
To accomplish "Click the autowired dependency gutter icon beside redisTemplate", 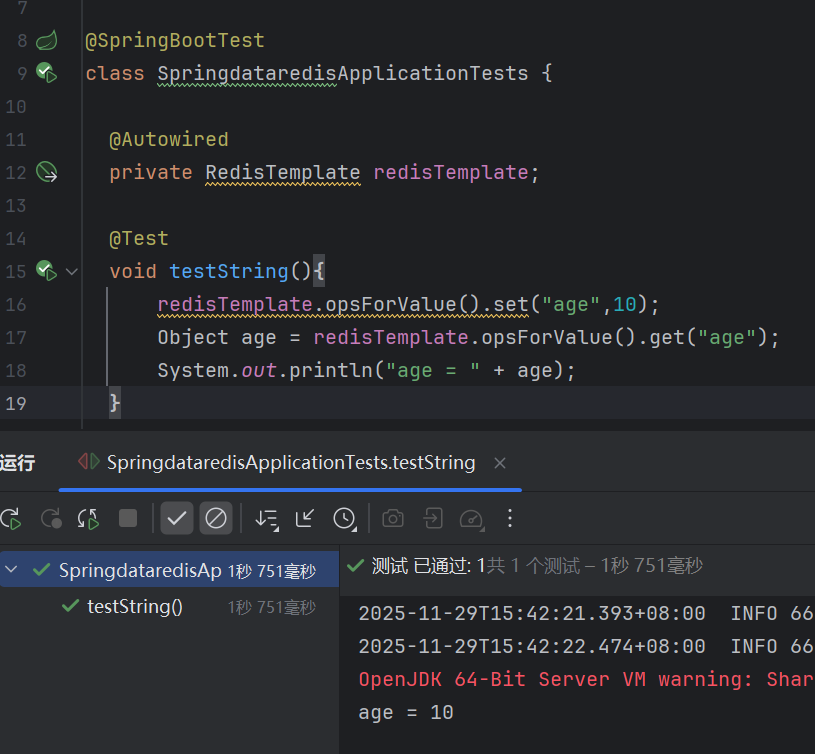I will point(46,172).
